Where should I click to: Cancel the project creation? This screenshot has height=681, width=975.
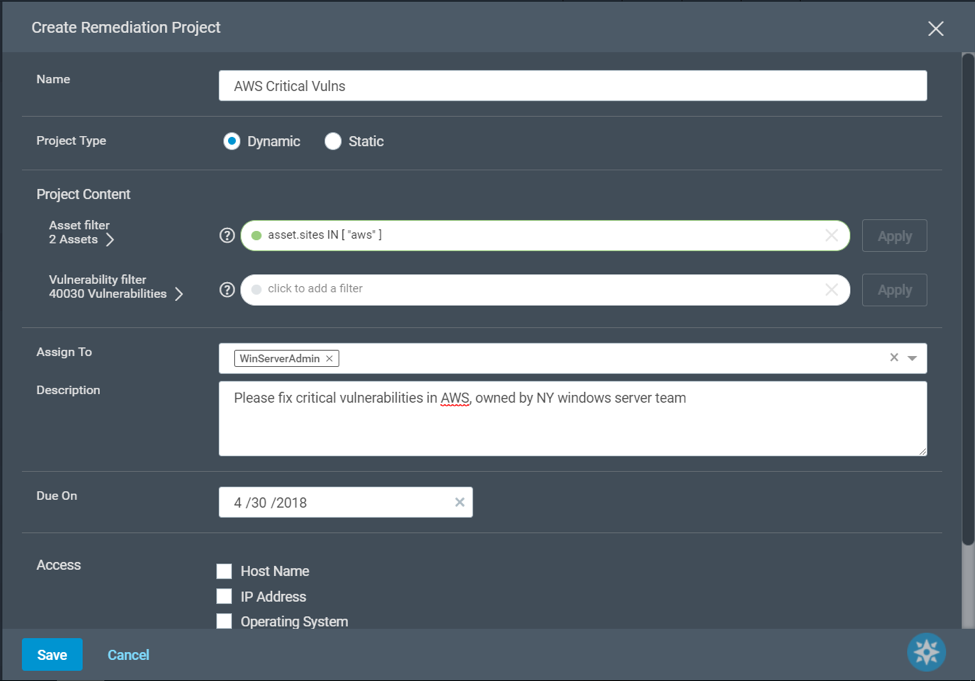pyautogui.click(x=128, y=654)
